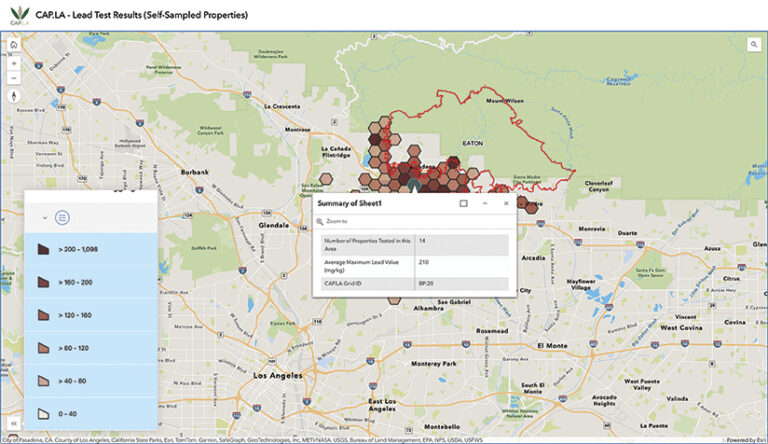Select the '0 - 40' legend label
Viewport: 768px width, 444px height.
click(x=68, y=414)
